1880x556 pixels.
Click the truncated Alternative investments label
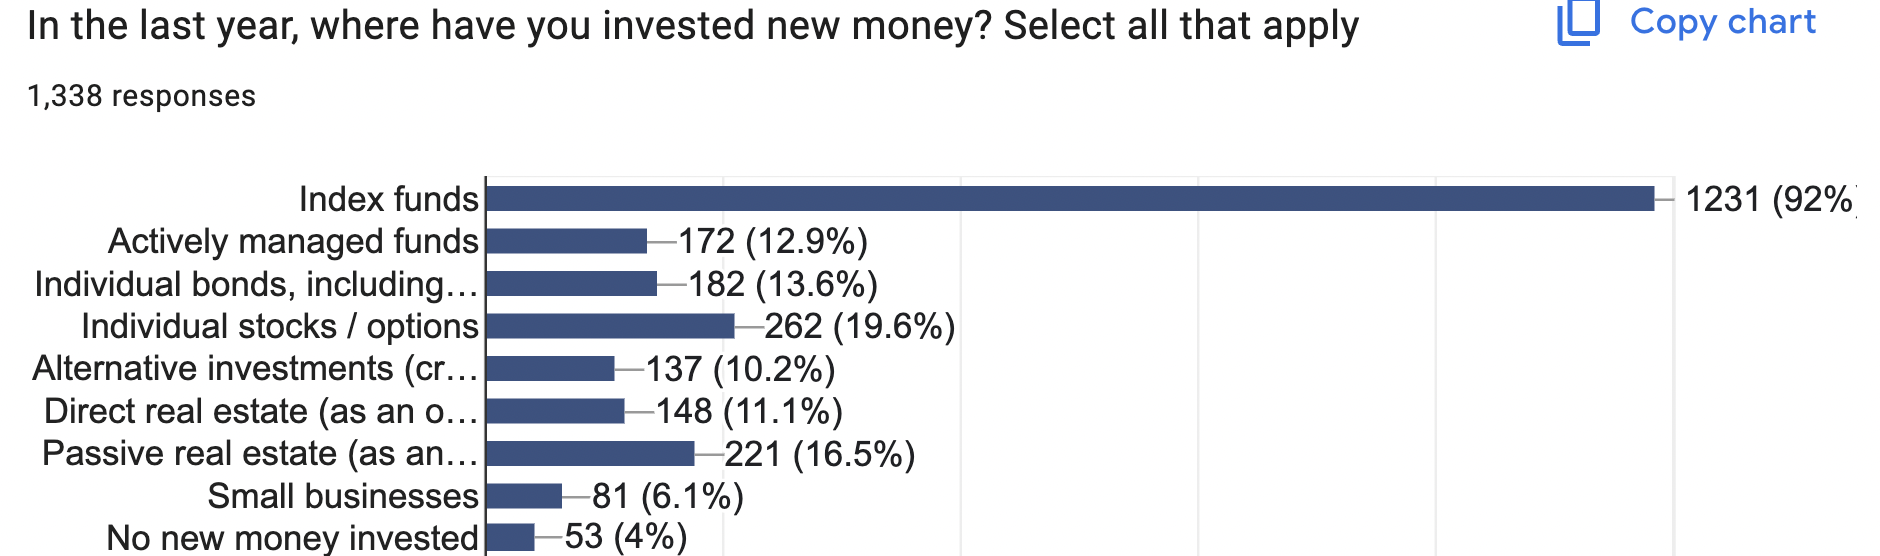255,369
